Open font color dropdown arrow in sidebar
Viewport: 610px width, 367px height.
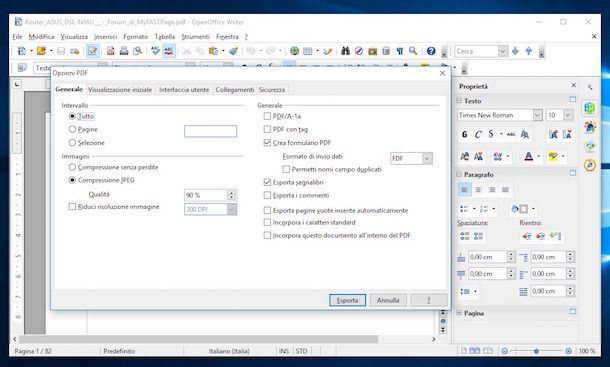(539, 156)
